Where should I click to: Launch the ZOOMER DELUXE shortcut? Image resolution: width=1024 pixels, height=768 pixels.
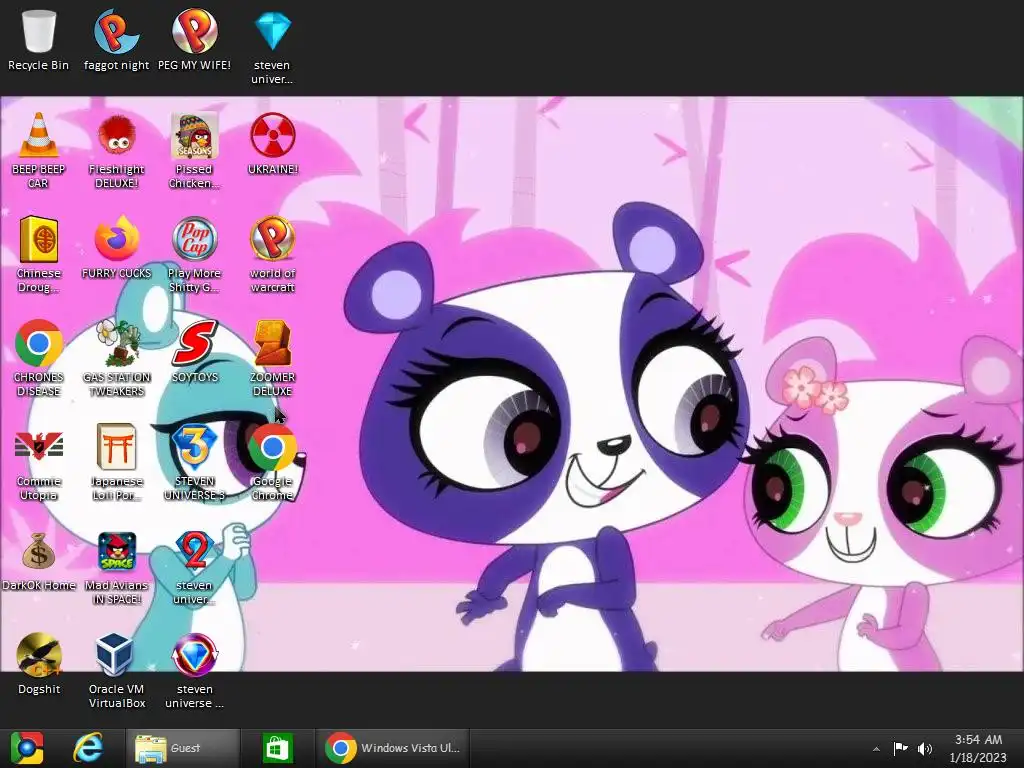(272, 359)
